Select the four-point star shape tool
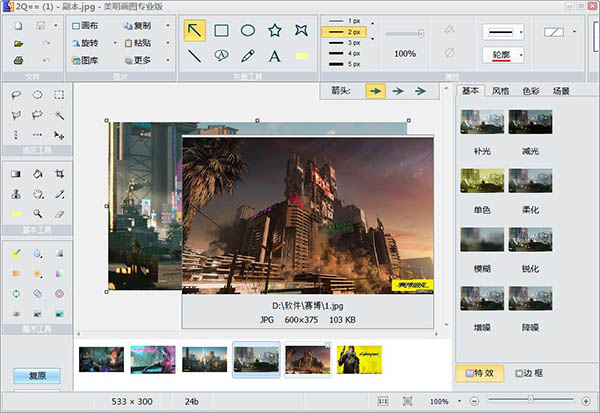The image size is (600, 413). pos(302,31)
